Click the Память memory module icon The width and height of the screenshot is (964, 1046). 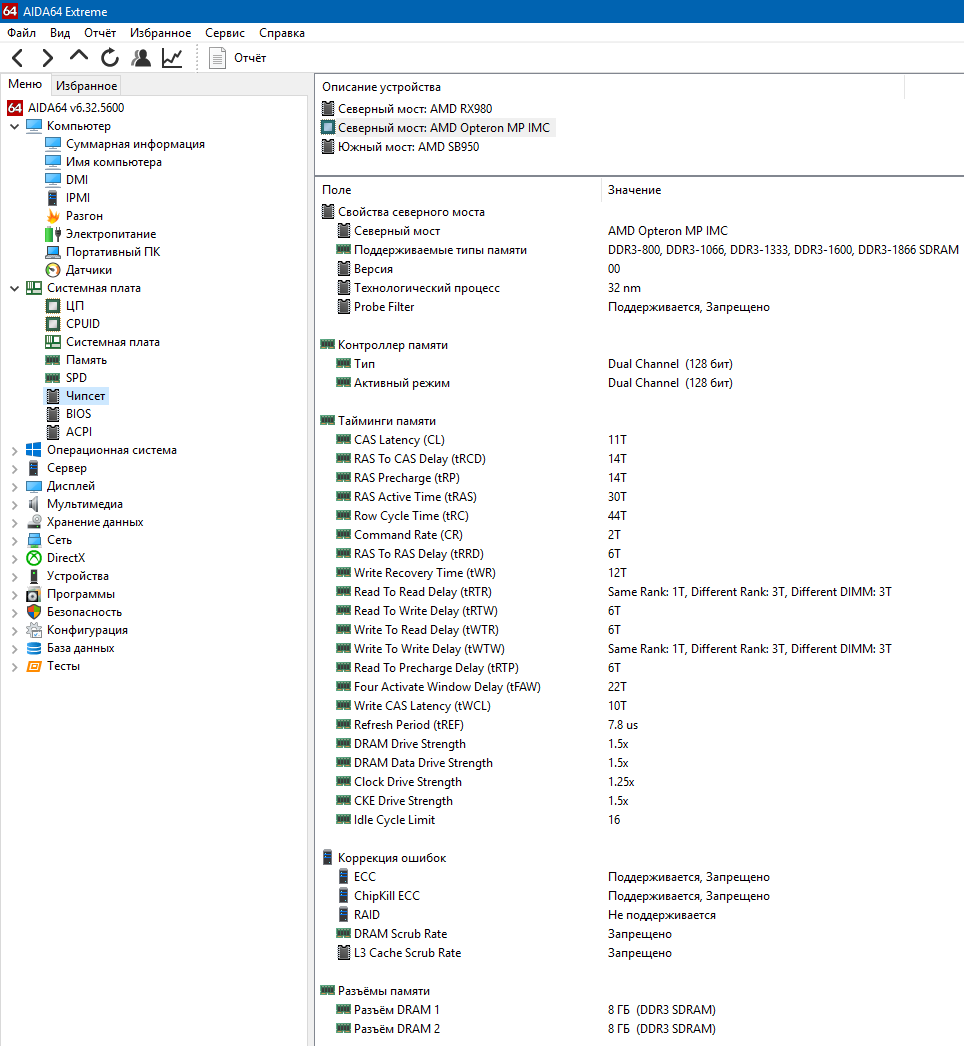click(x=53, y=360)
